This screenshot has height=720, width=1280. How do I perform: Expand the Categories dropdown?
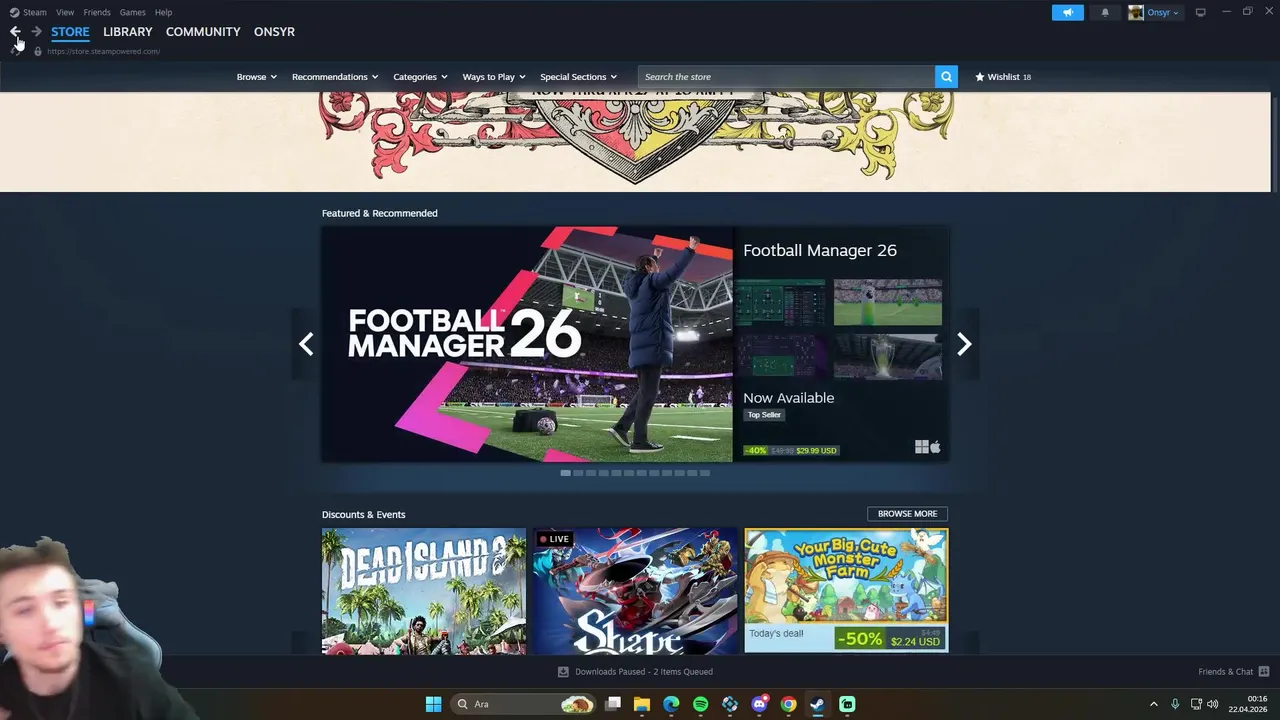pos(420,77)
